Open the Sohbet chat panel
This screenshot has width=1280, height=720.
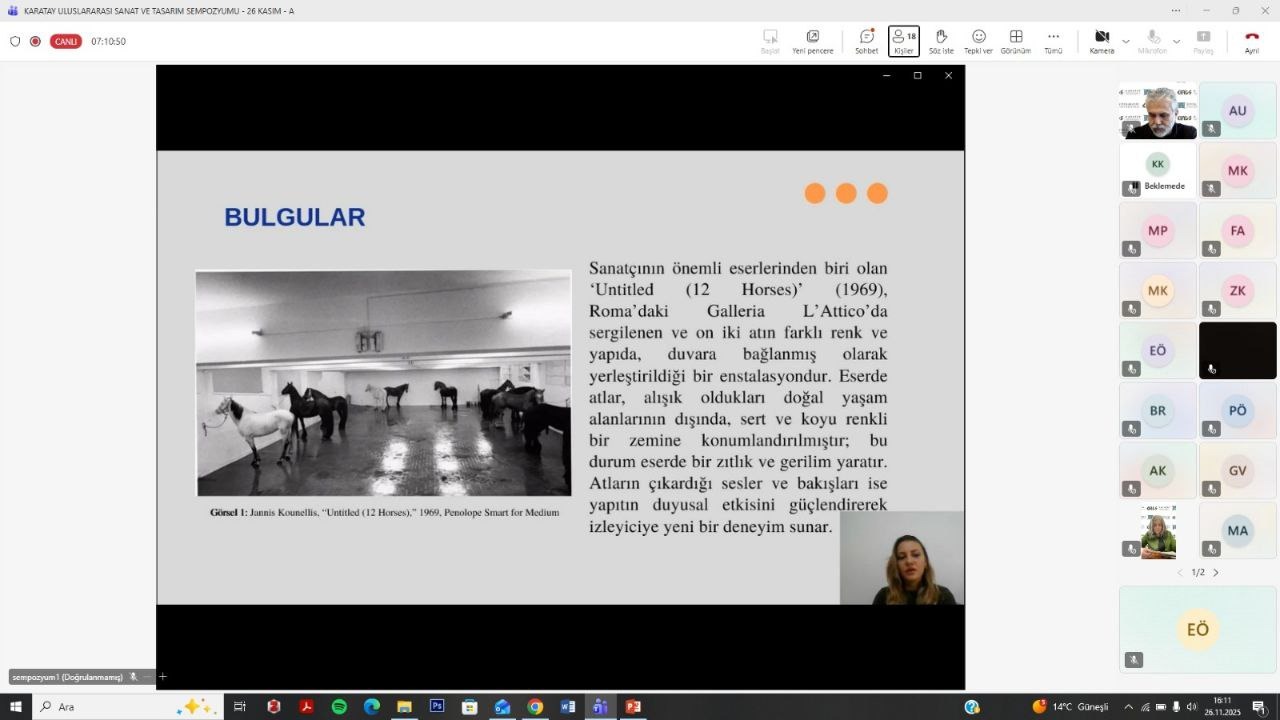coord(866,41)
